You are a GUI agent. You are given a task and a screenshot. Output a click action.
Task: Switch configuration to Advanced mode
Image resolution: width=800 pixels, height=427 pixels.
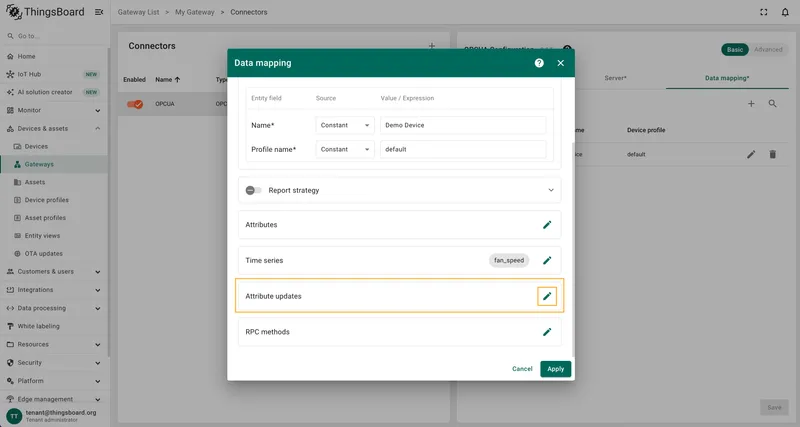768,49
